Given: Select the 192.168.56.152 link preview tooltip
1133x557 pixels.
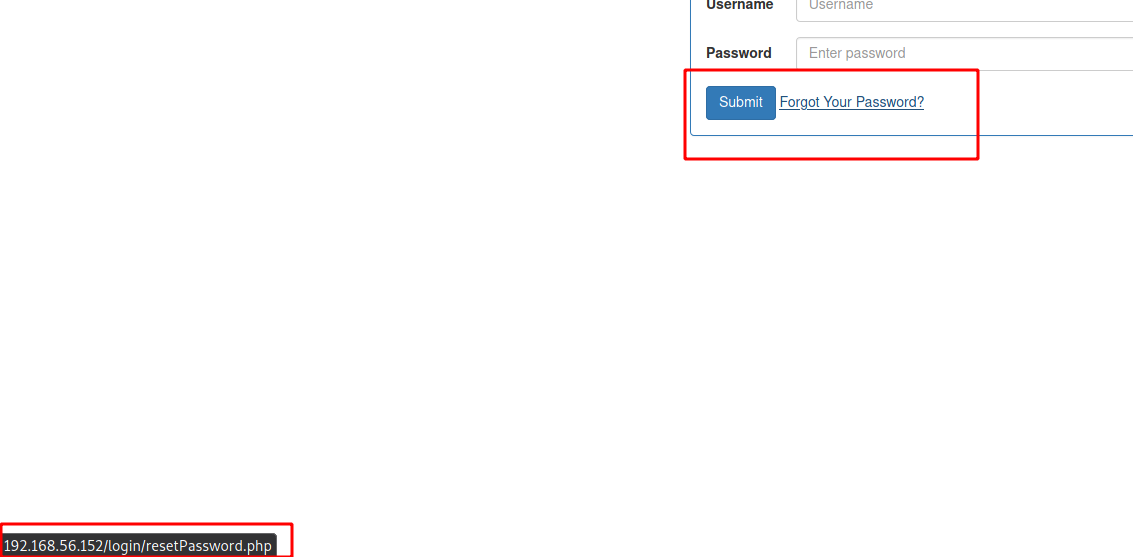Looking at the screenshot, I should pos(139,545).
